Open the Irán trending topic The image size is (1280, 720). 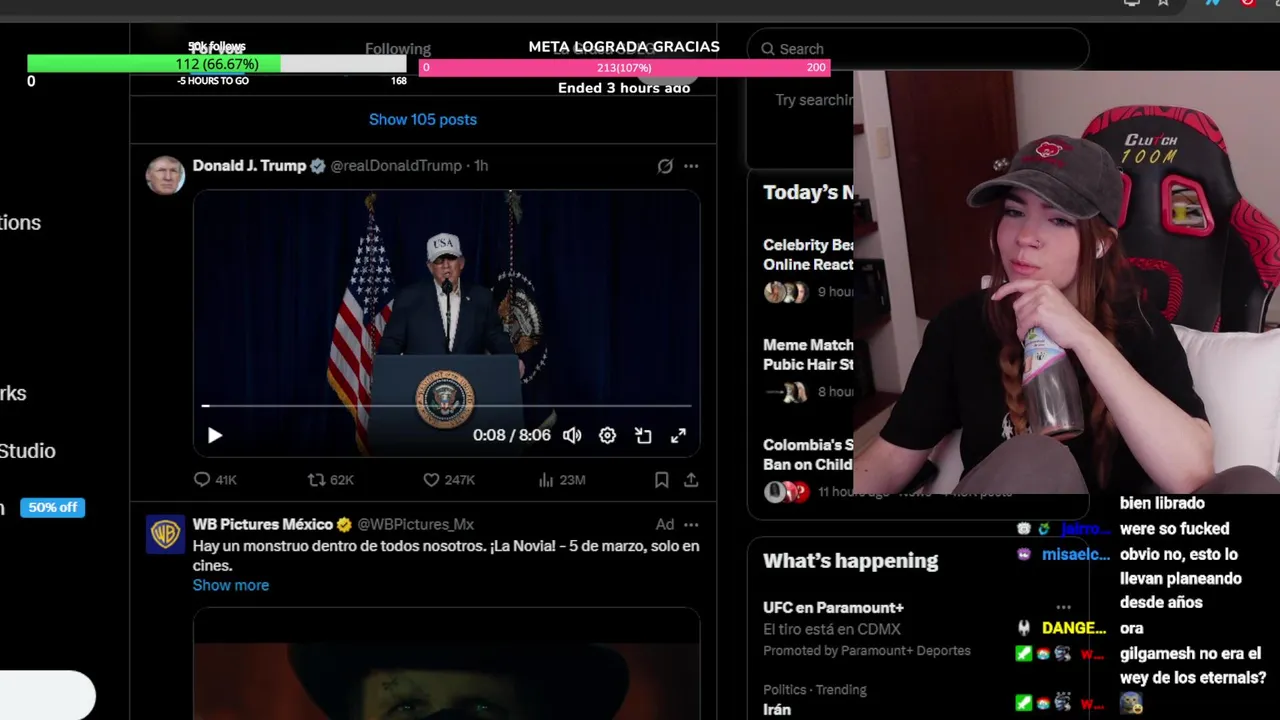(777, 709)
